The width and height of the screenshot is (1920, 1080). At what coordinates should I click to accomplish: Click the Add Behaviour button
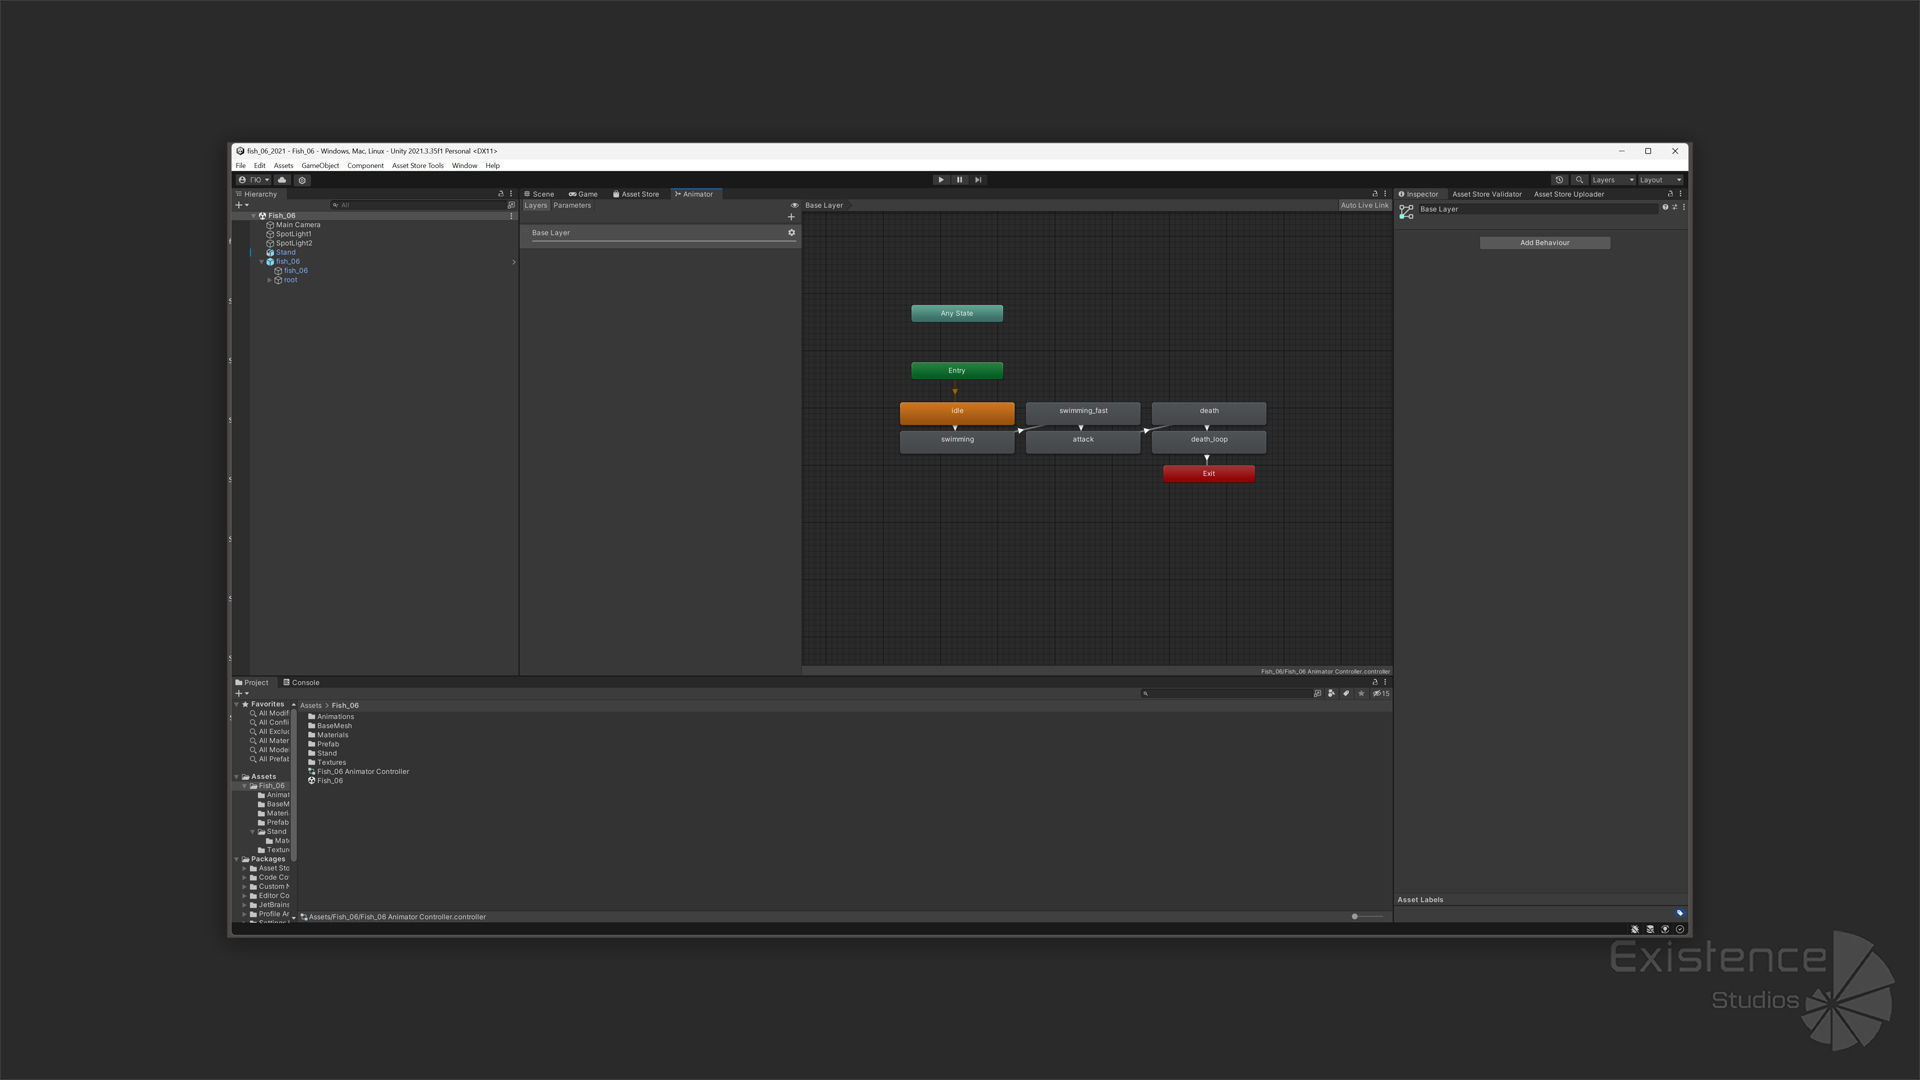[x=1544, y=243]
